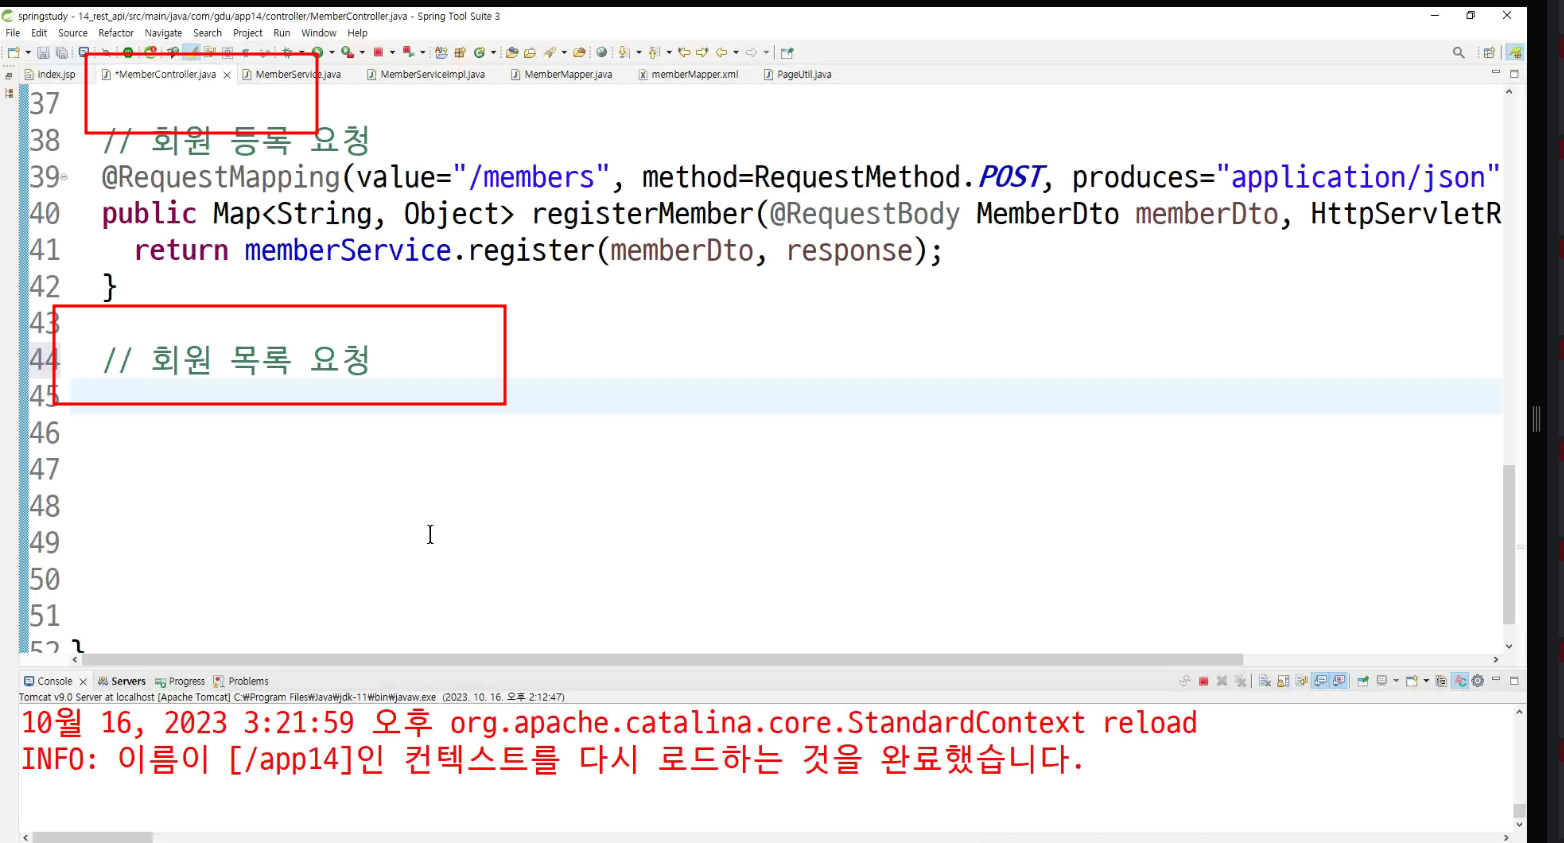Screen dimensions: 1564x843
Task: Collapse the code fold marker at line 39
Action: tap(64, 177)
